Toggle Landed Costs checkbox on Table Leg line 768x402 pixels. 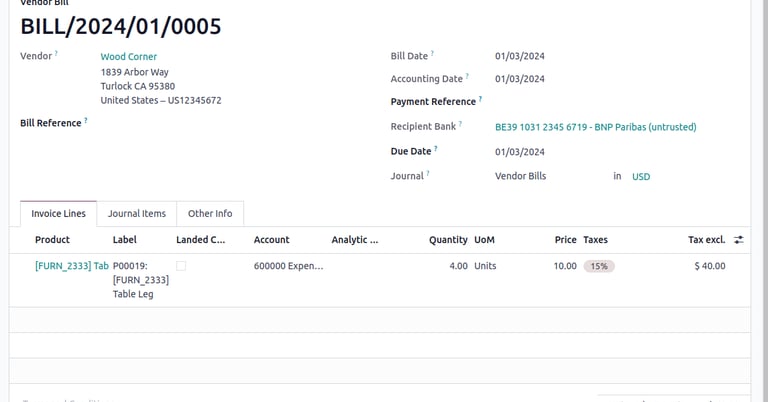pos(181,266)
